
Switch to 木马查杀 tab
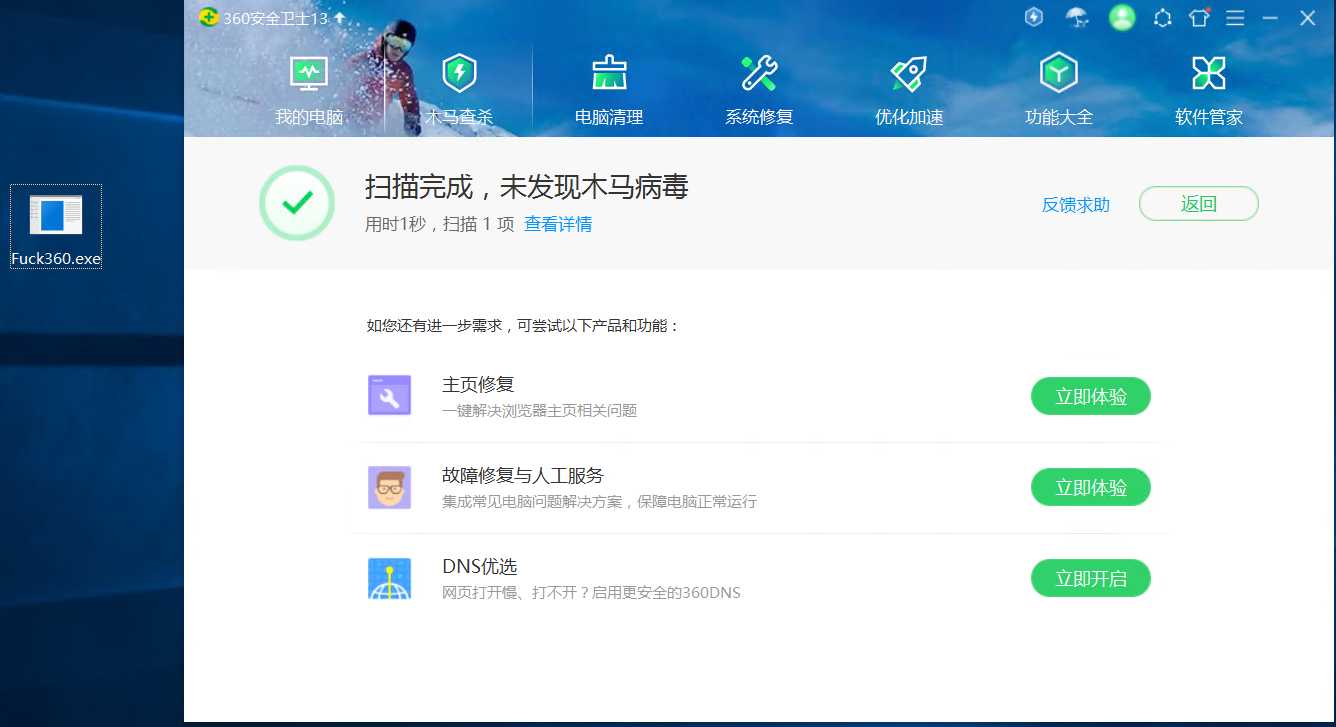459,91
